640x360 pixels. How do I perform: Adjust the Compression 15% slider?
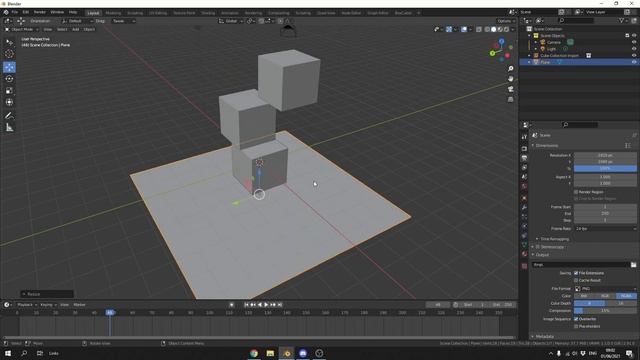click(x=605, y=311)
